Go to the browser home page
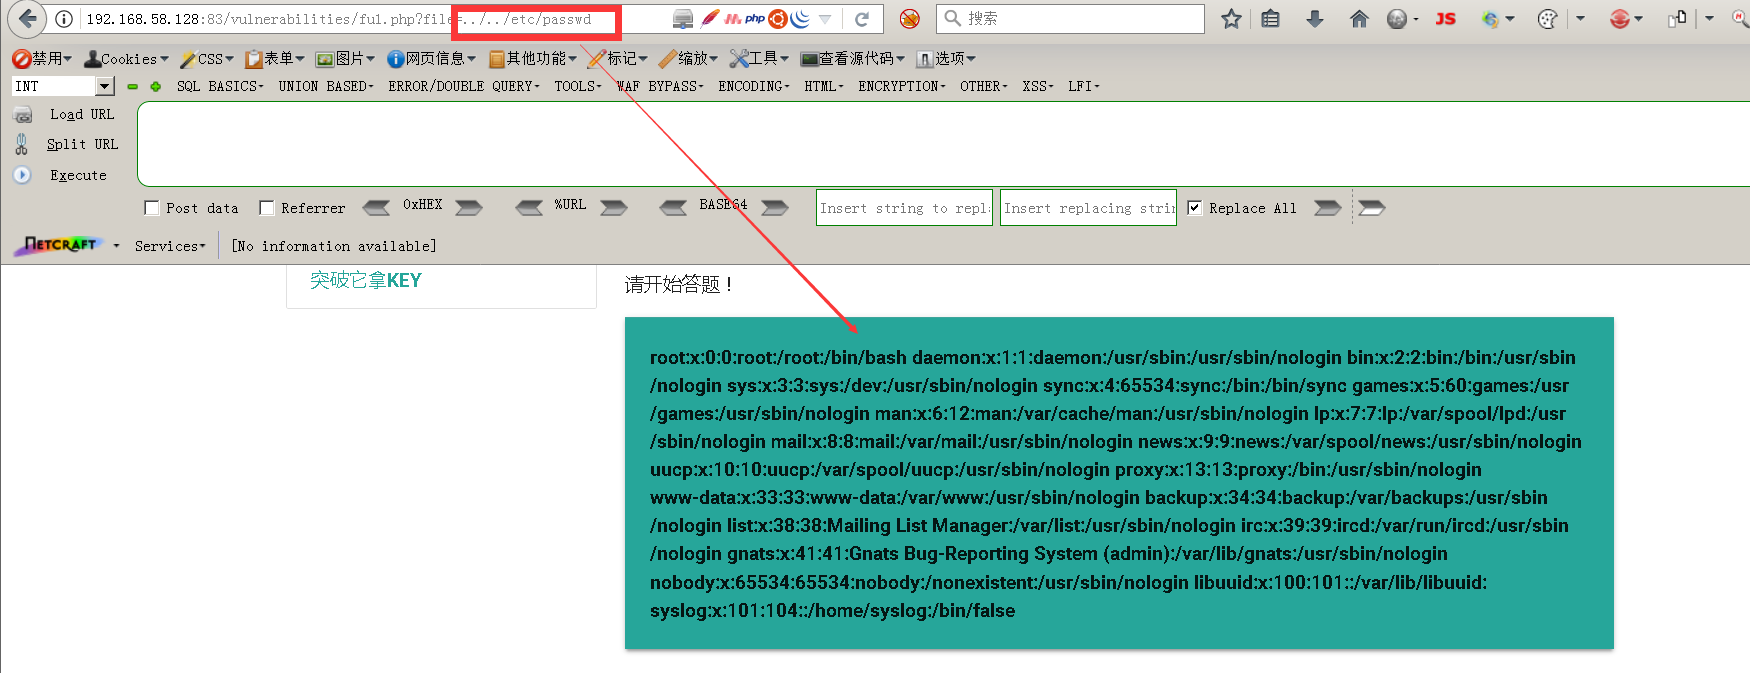1750x673 pixels. tap(1359, 19)
